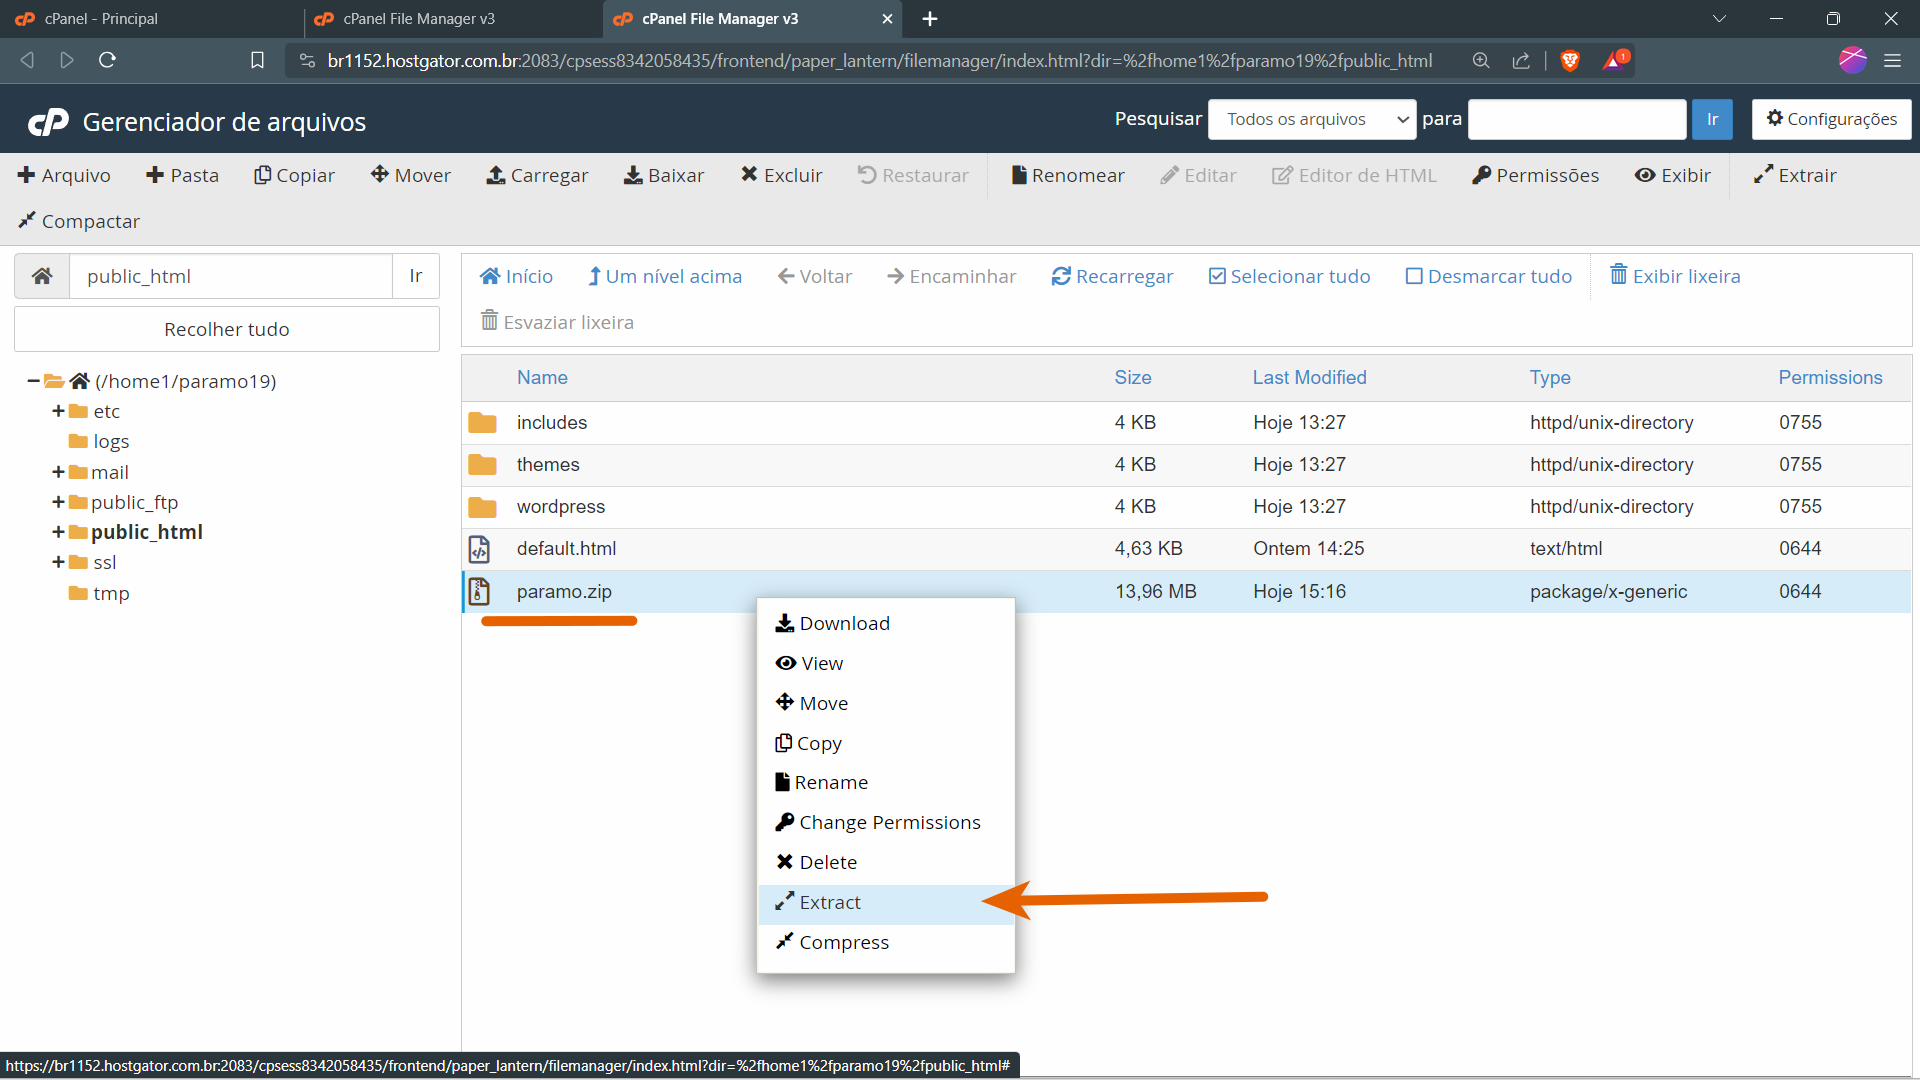Expand the public_html tree node

[x=58, y=532]
